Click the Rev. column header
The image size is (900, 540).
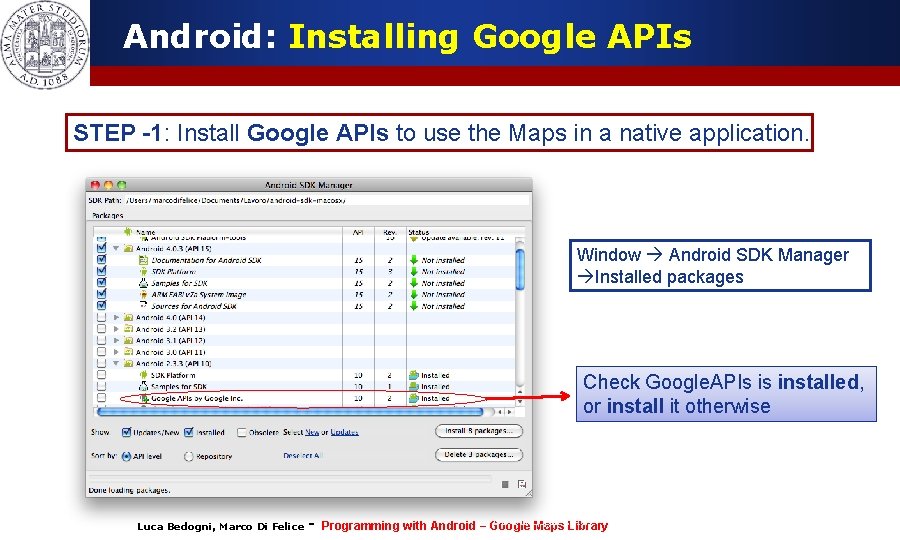click(x=390, y=232)
